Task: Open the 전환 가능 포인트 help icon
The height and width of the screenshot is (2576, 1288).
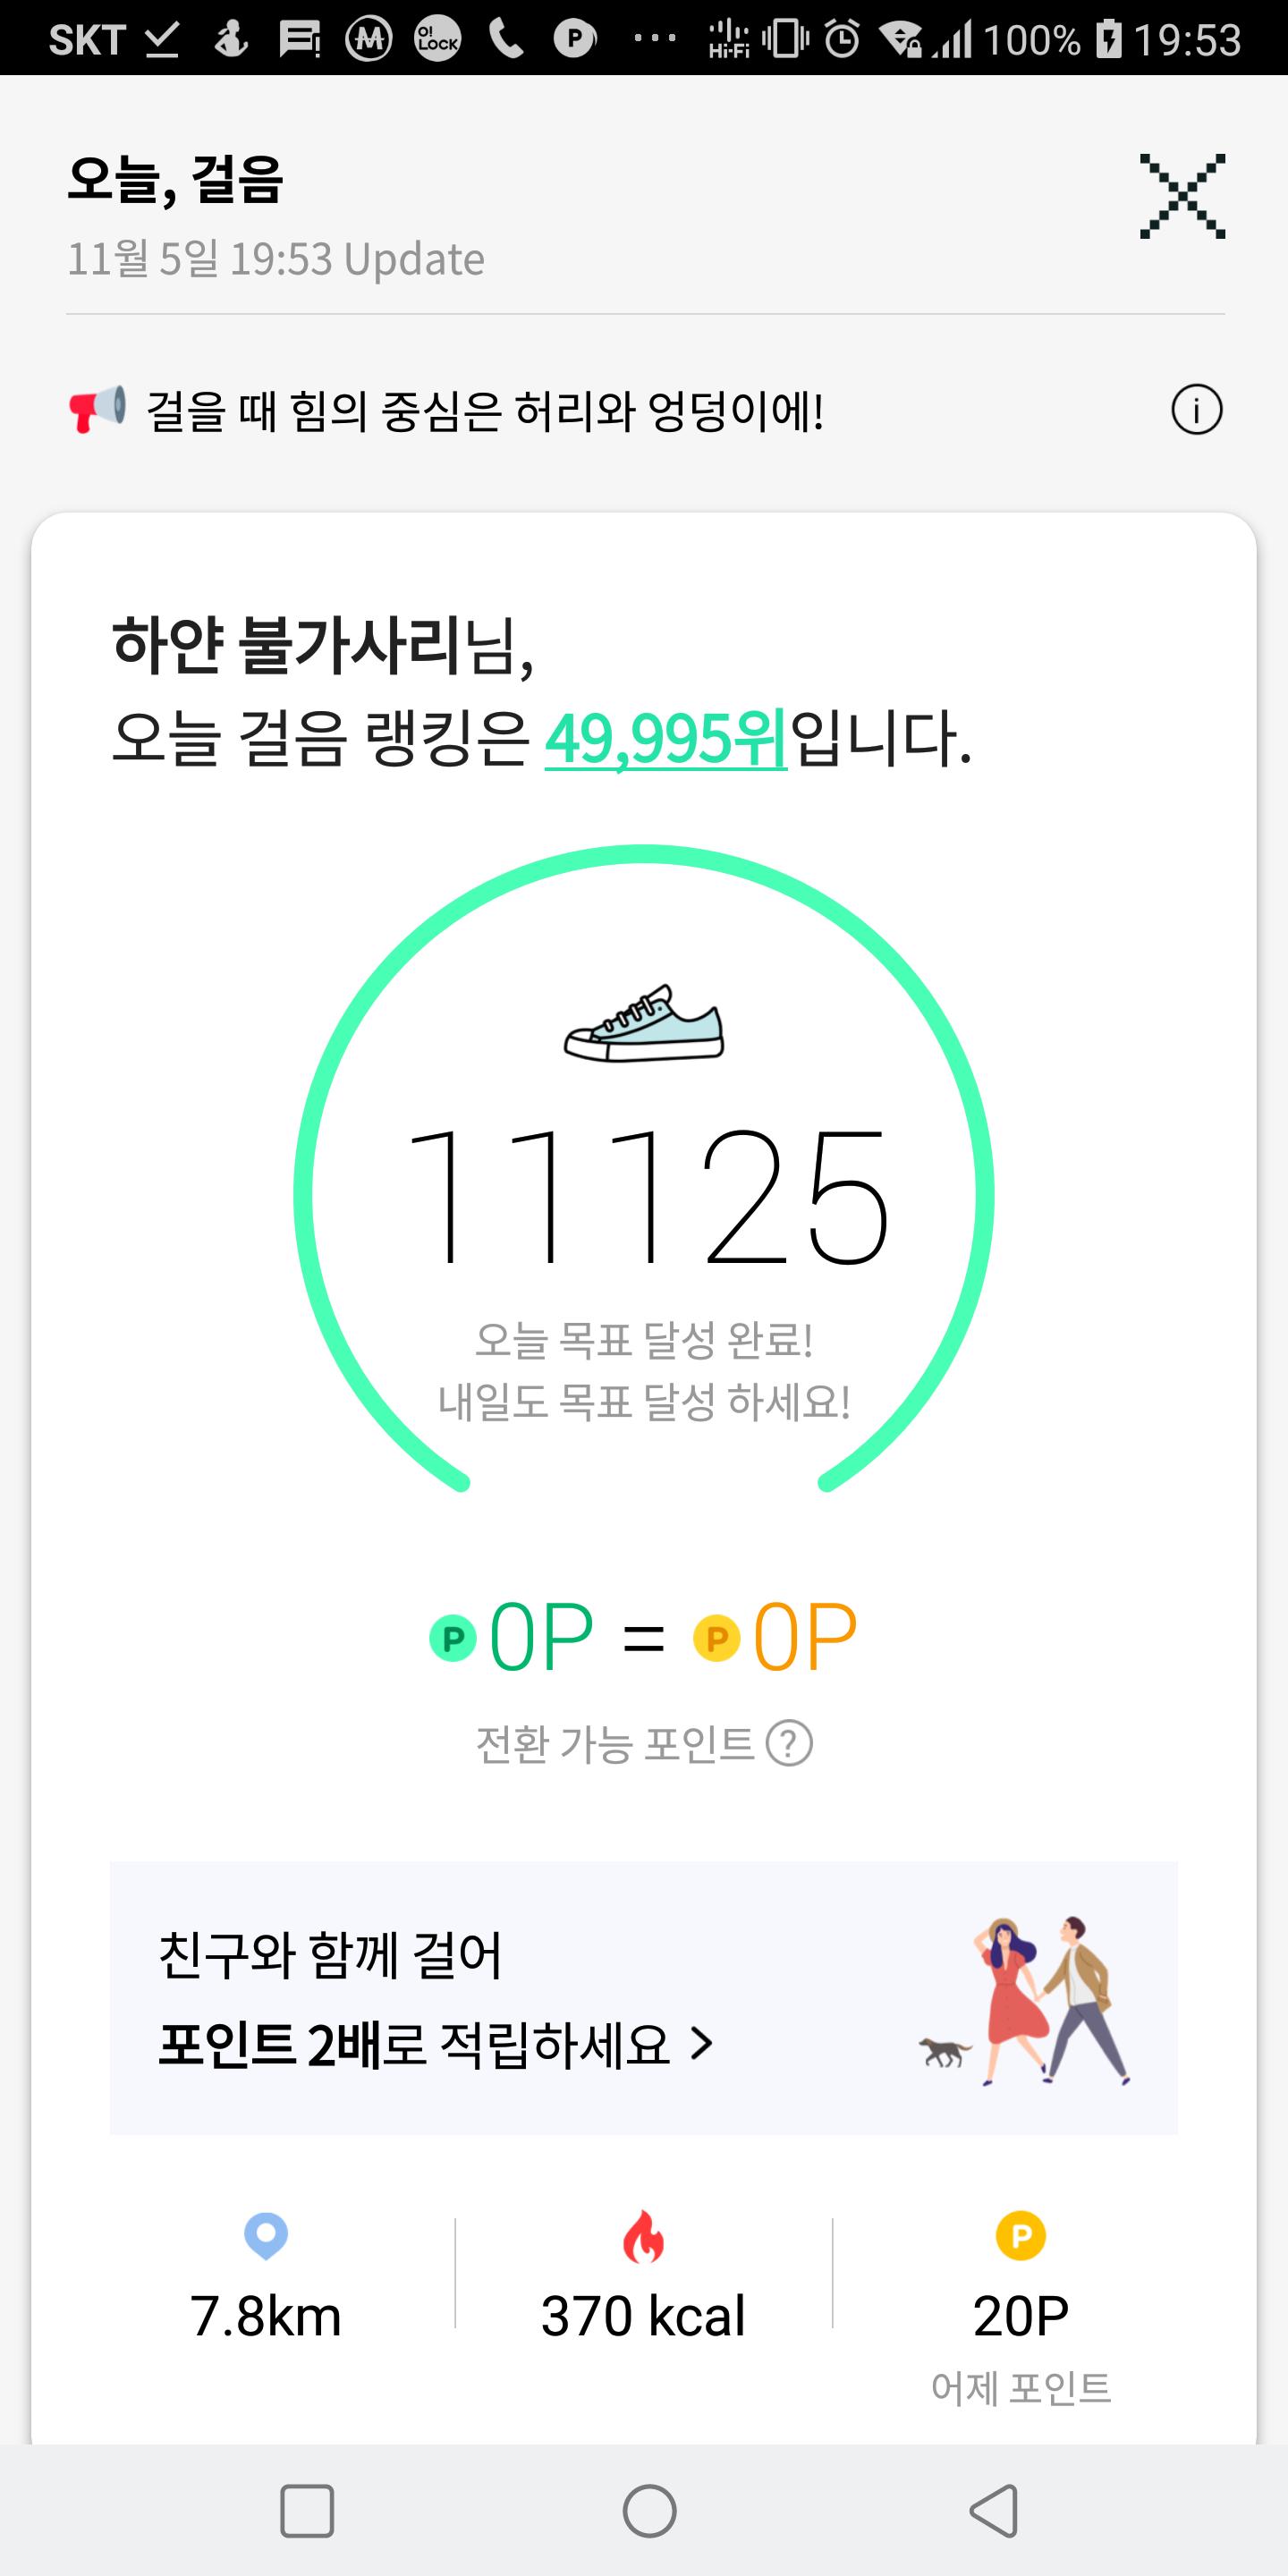Action: click(x=789, y=1744)
